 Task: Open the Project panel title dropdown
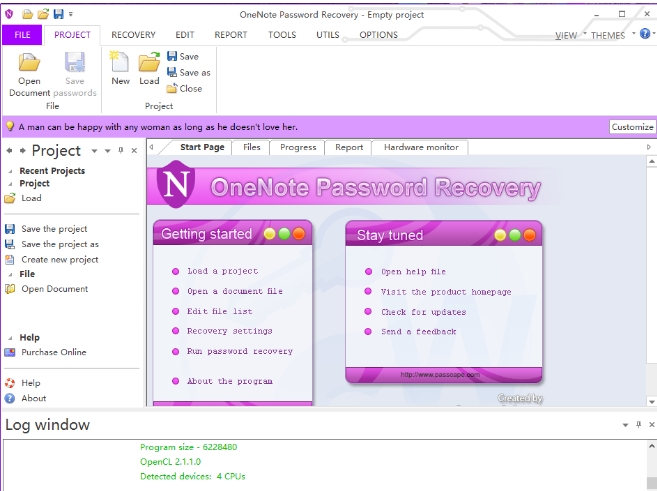tap(94, 151)
